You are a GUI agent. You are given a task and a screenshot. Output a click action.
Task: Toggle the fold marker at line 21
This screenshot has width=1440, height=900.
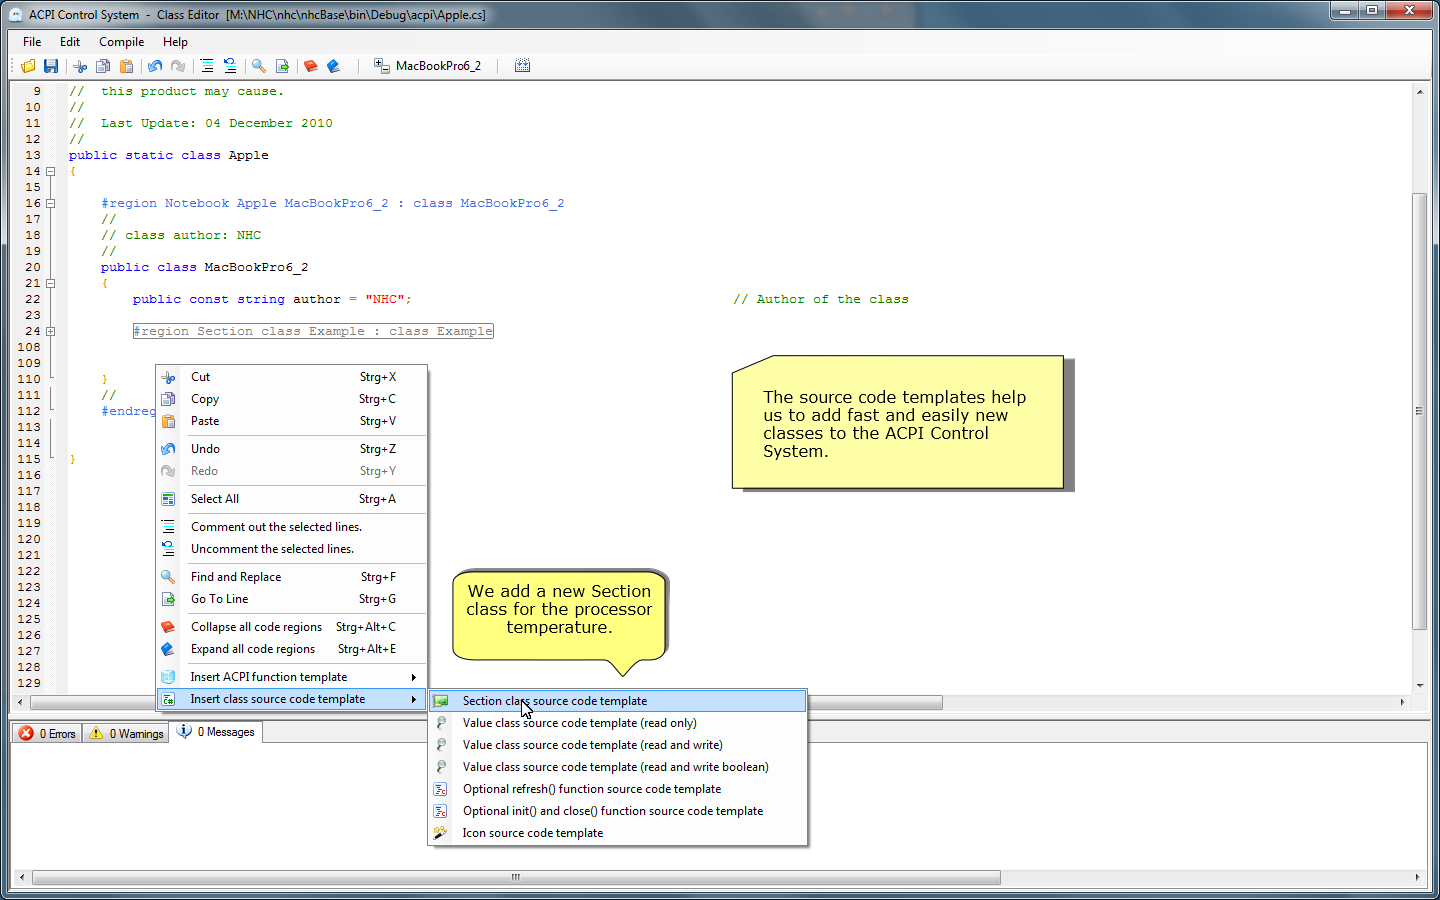pyautogui.click(x=50, y=283)
